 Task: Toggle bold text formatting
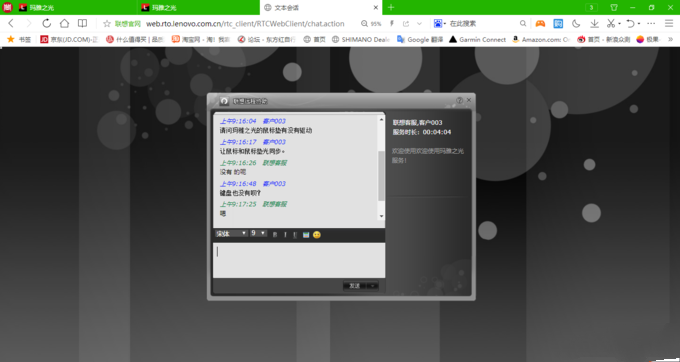pos(275,235)
